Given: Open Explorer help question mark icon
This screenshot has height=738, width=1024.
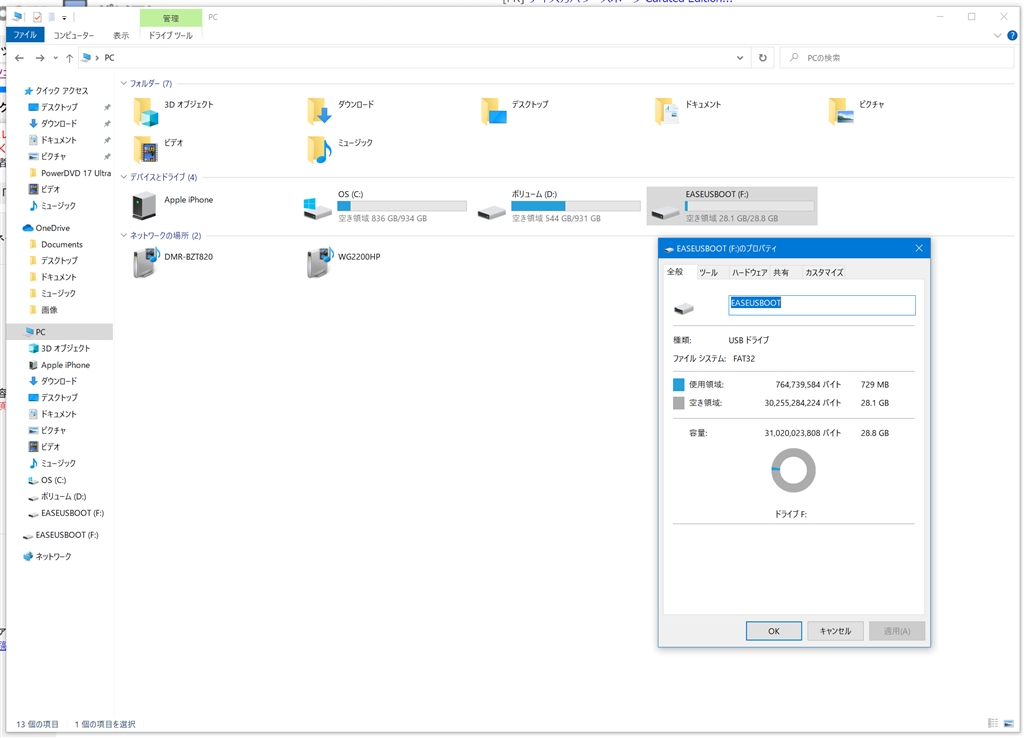Looking at the screenshot, I should [1012, 35].
